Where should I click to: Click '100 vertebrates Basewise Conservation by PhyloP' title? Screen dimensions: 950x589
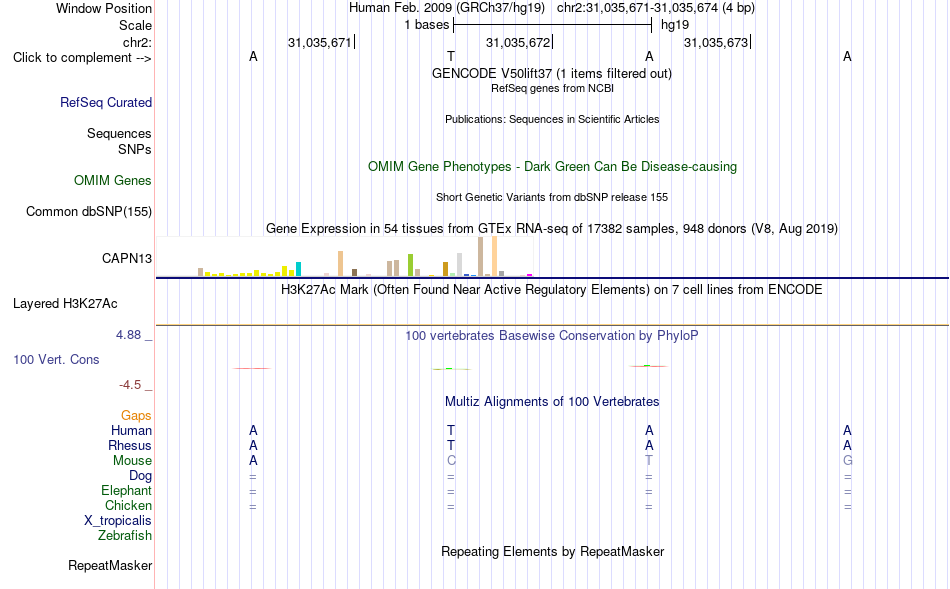[551, 336]
